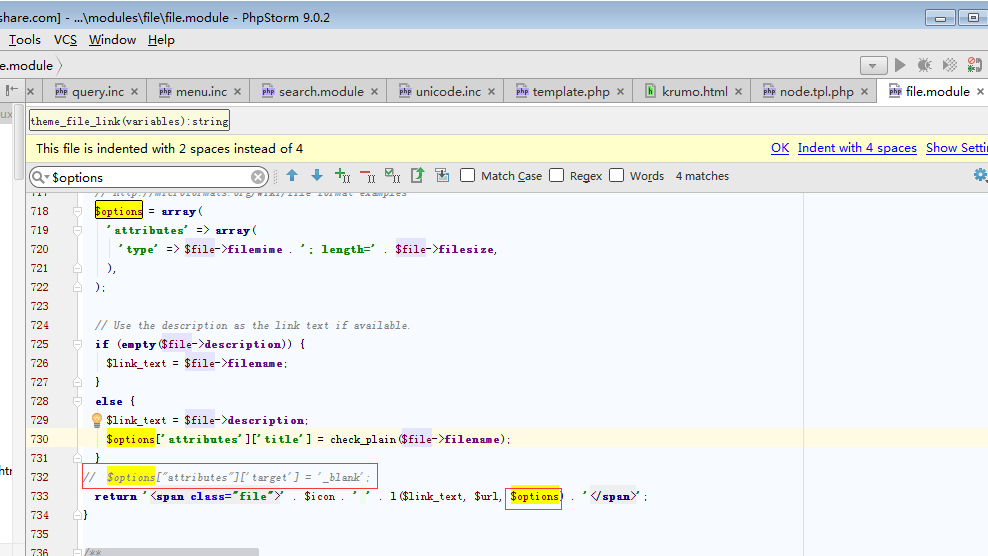This screenshot has width=988, height=556.
Task: Click highlighted $options on line 718
Action: 118,211
